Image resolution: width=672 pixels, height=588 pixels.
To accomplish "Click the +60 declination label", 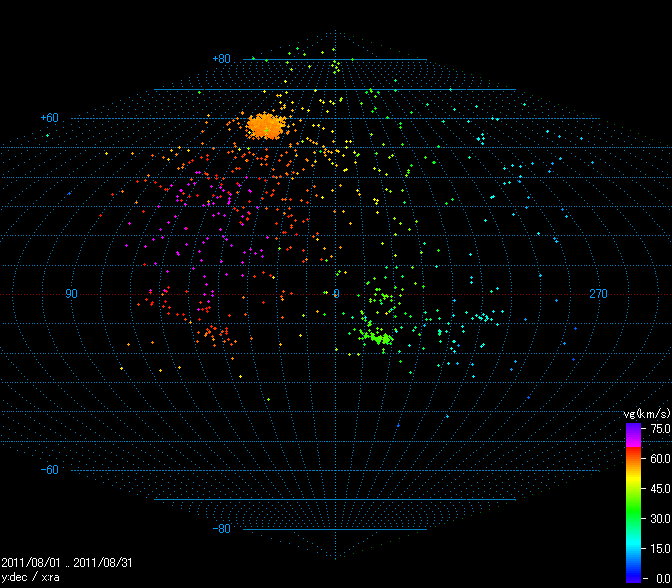I will pyautogui.click(x=49, y=118).
